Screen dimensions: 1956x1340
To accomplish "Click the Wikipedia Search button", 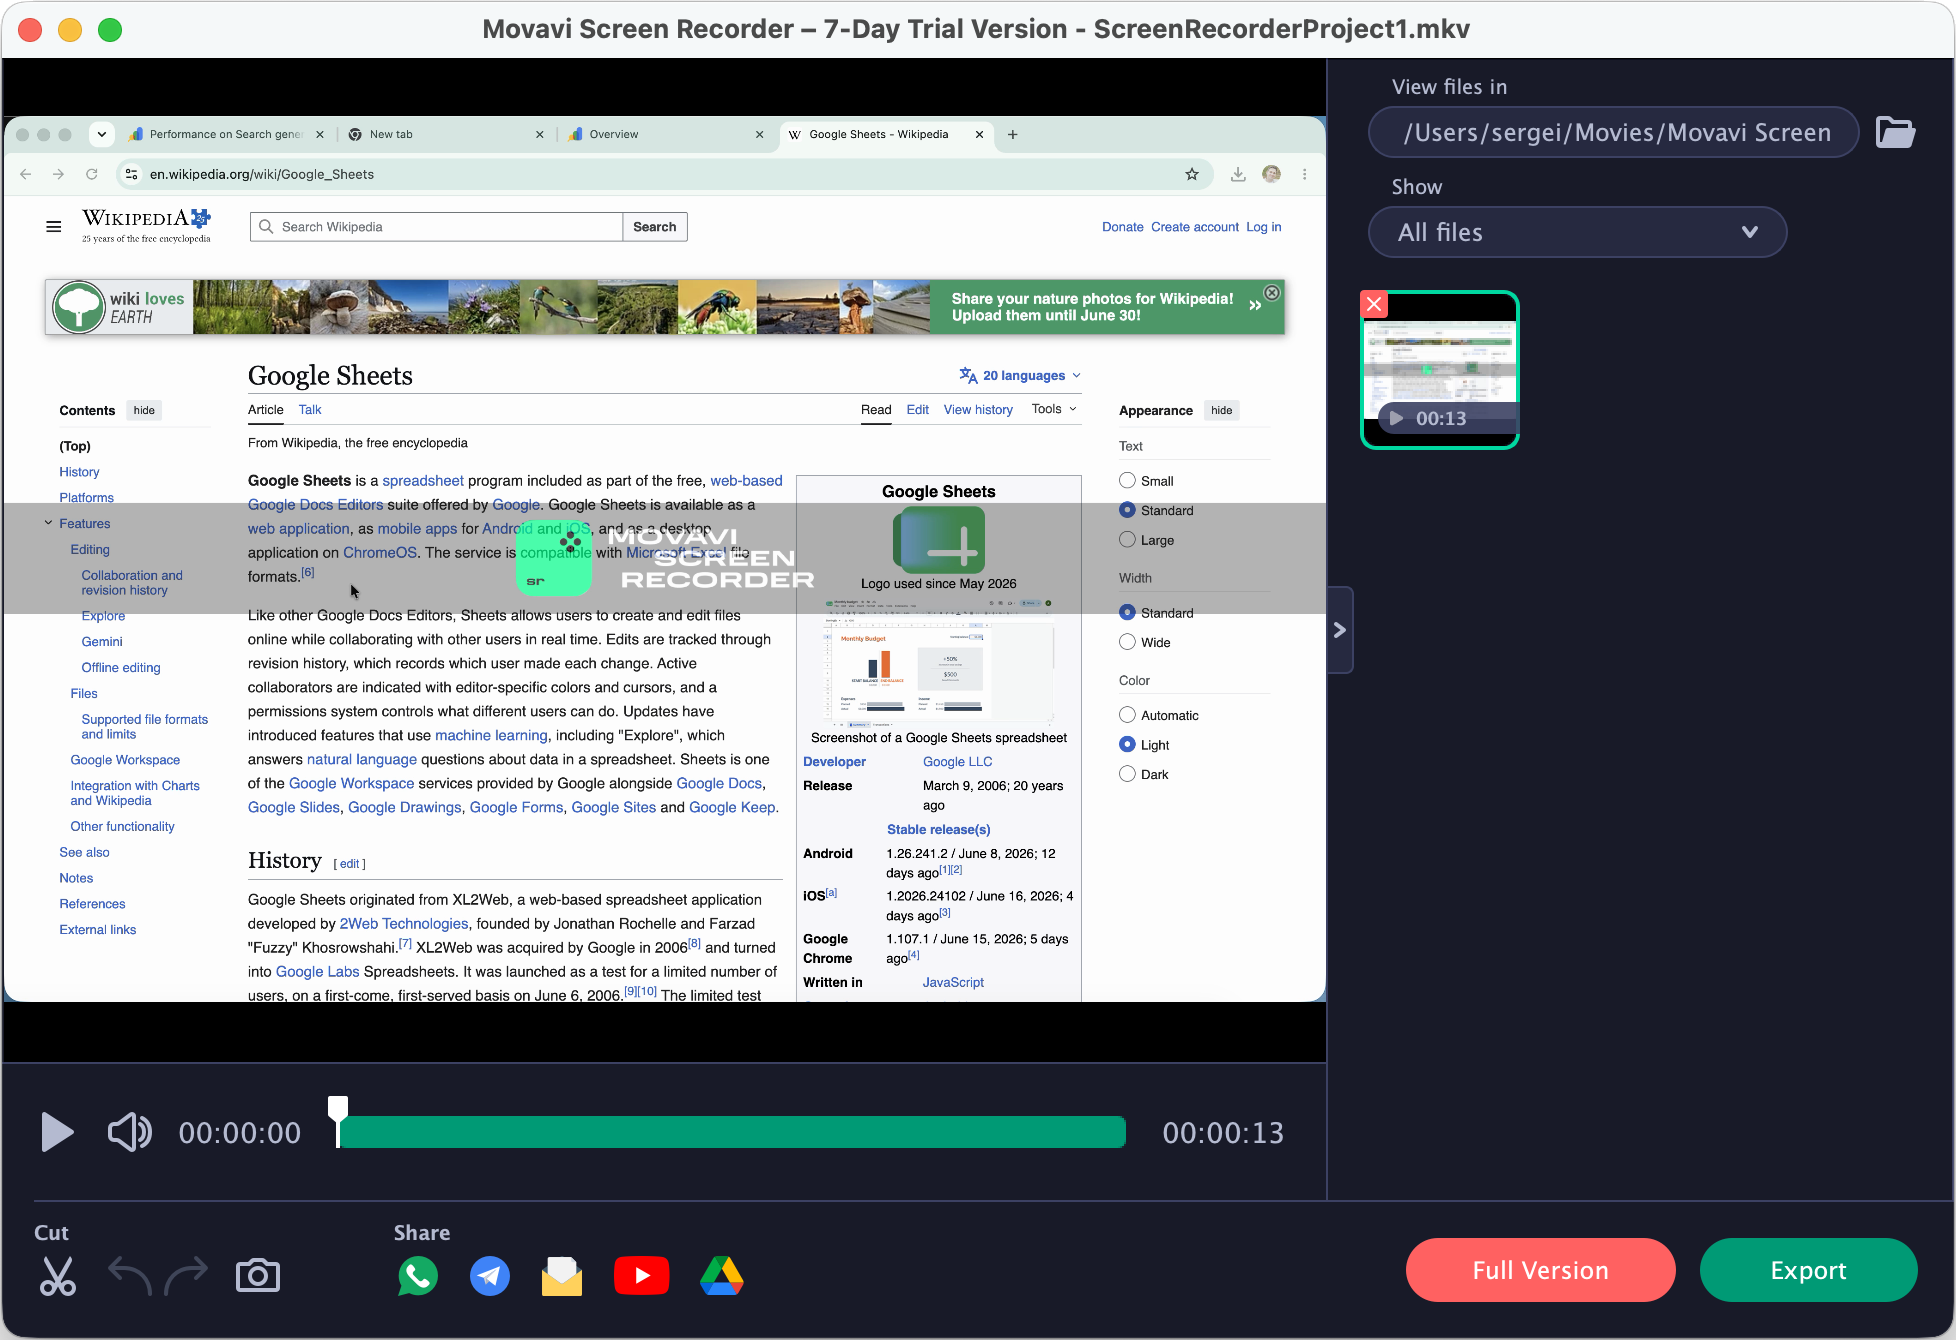I will pyautogui.click(x=655, y=227).
